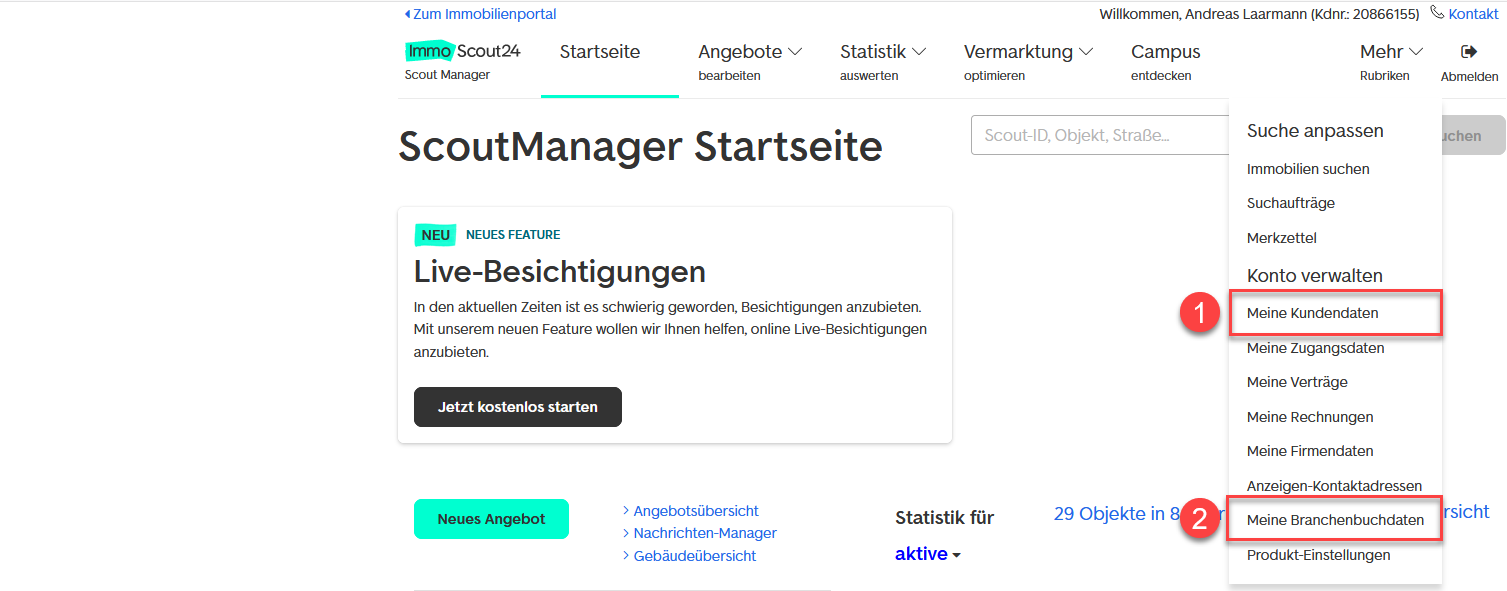Open Meine Rechnungen menu entry
This screenshot has width=1507, height=591.
[x=1309, y=417]
